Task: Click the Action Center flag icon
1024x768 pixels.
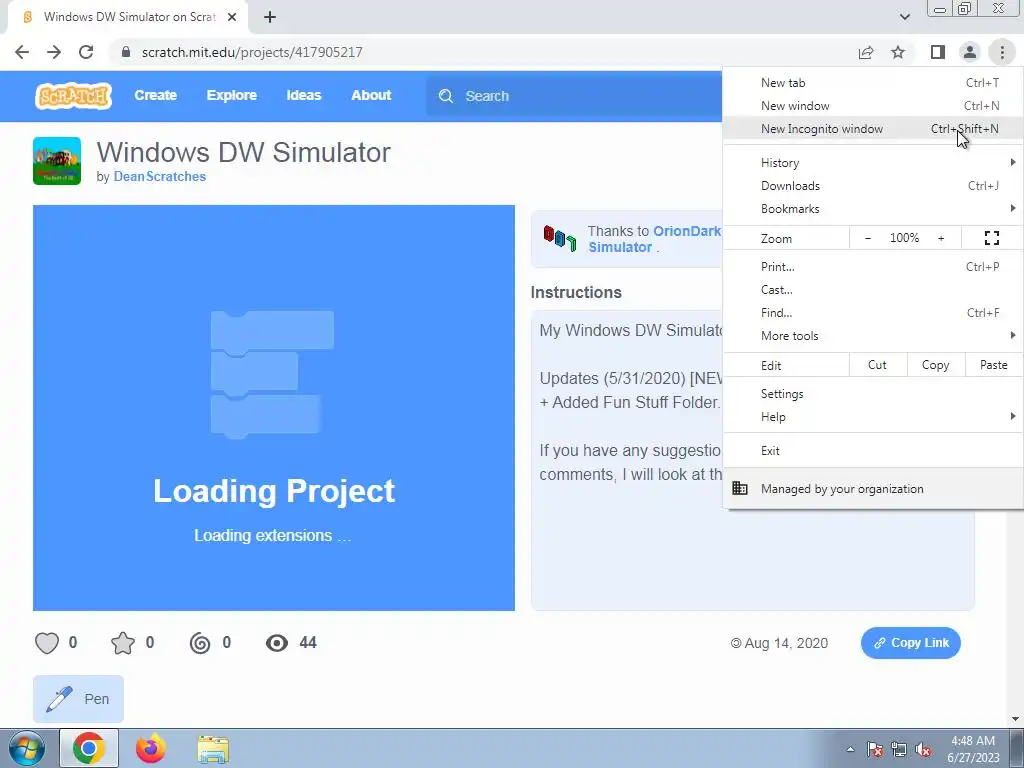Action: pos(874,750)
